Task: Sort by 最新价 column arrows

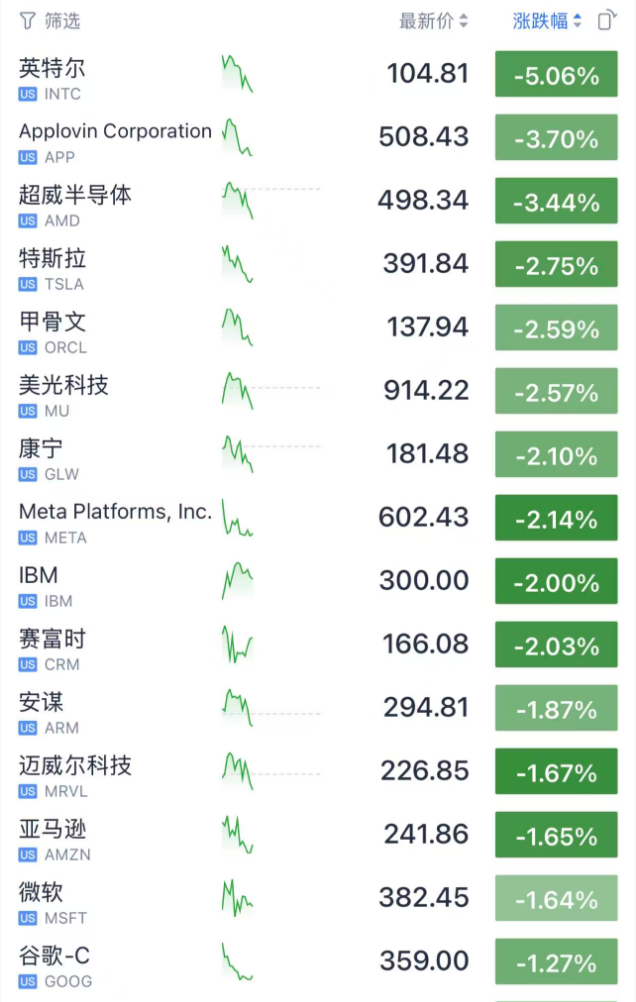Action: tap(463, 21)
